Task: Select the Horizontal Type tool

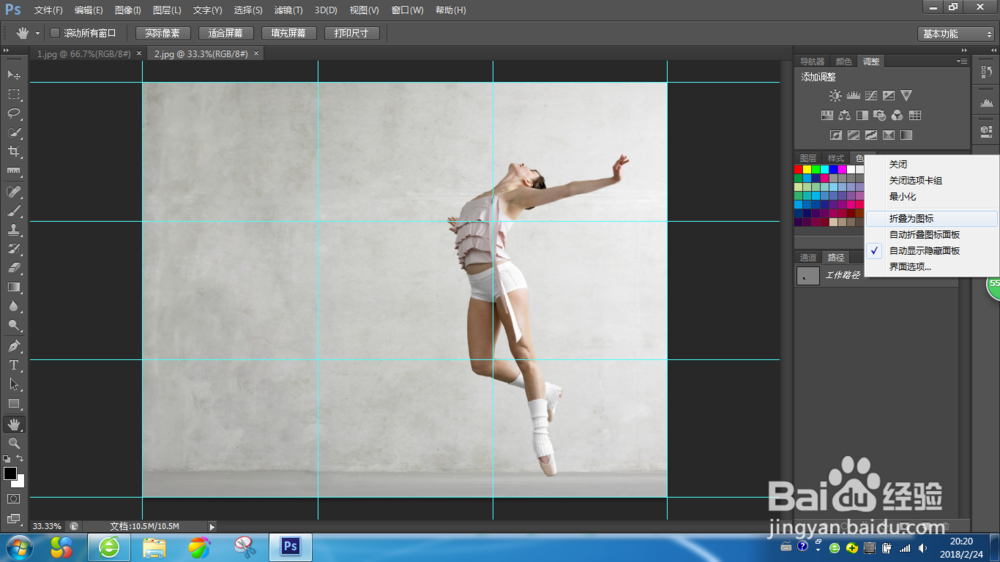Action: 14,366
